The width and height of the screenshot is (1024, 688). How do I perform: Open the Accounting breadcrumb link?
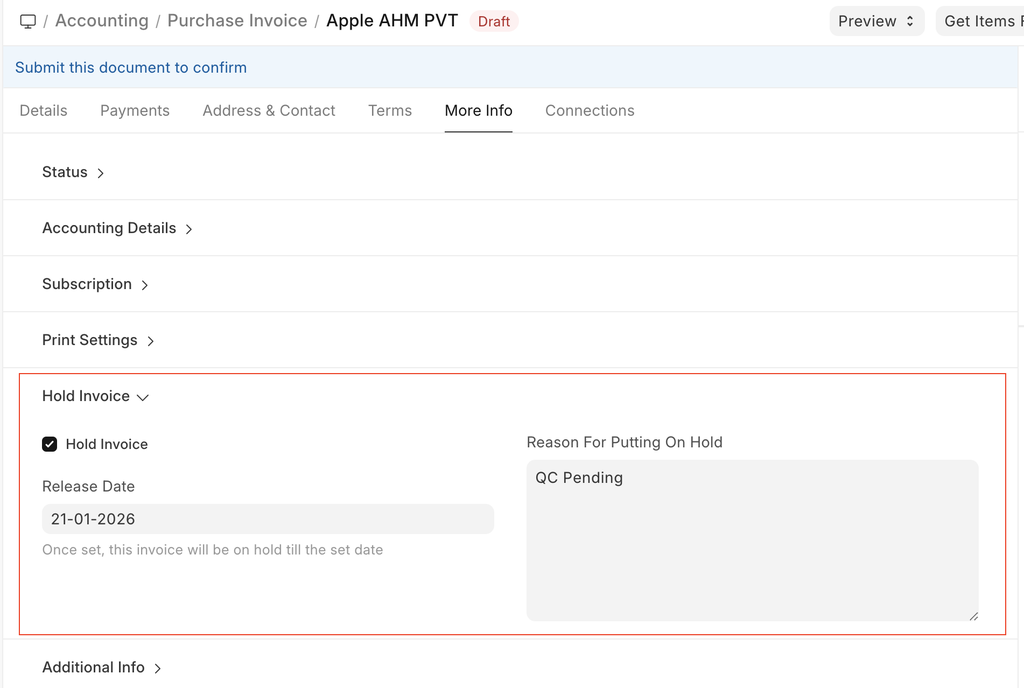(x=101, y=21)
